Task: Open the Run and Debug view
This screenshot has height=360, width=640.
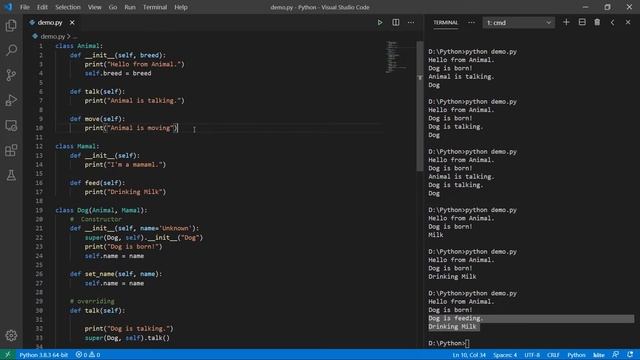Action: 11,100
